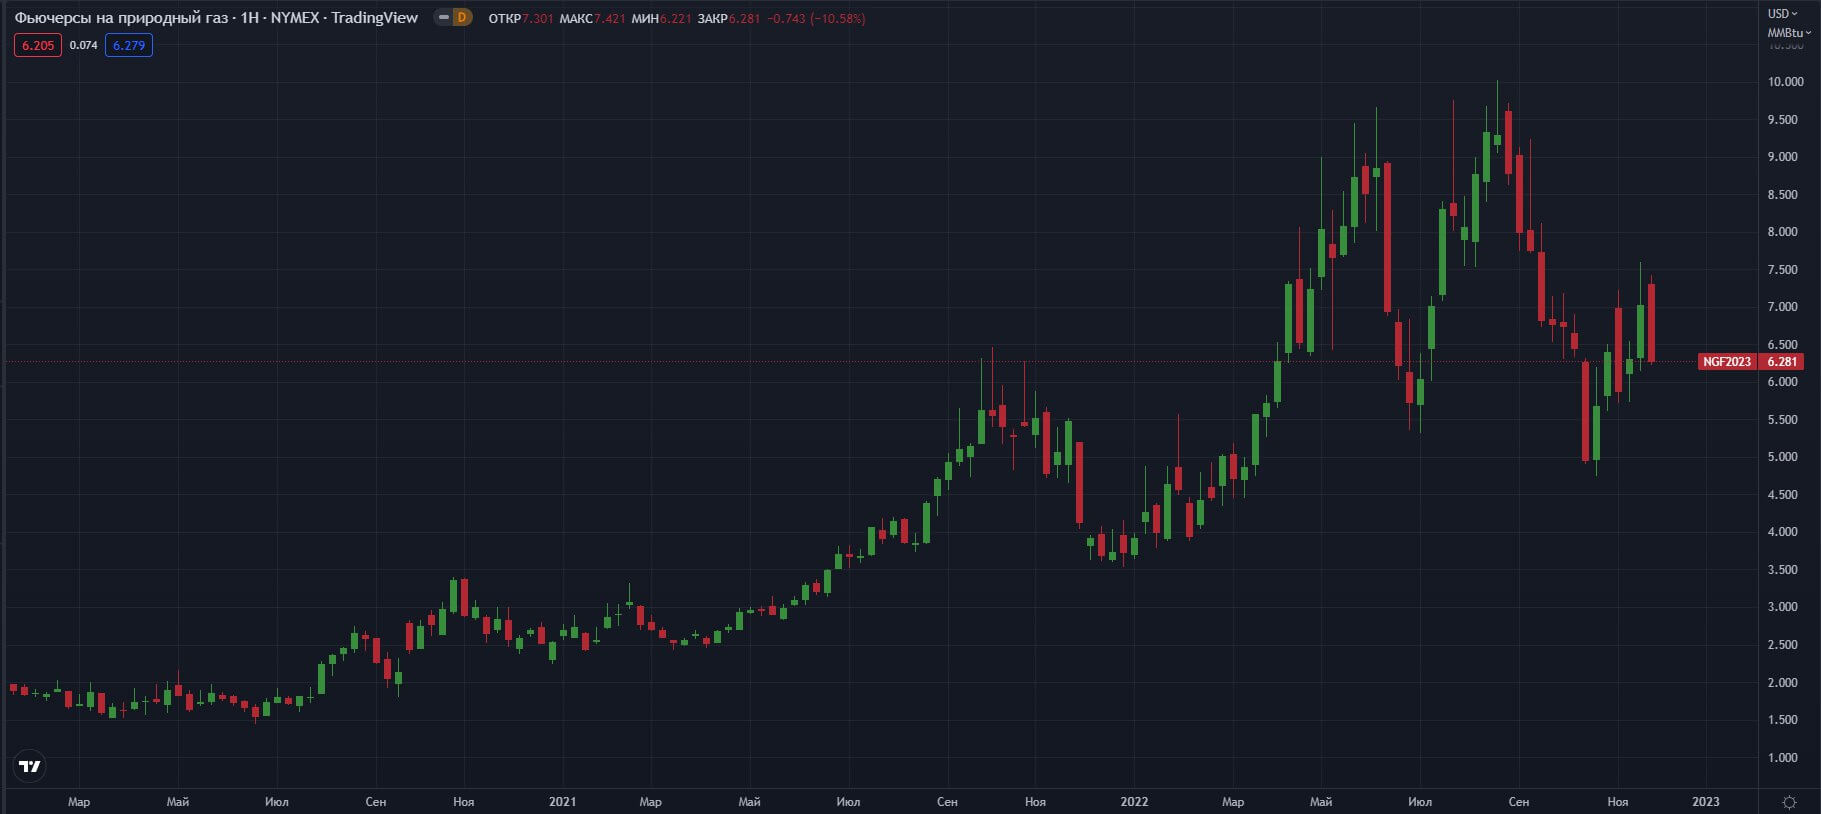Click the 6.281 current price tag
This screenshot has height=814, width=1821.
tap(1782, 362)
